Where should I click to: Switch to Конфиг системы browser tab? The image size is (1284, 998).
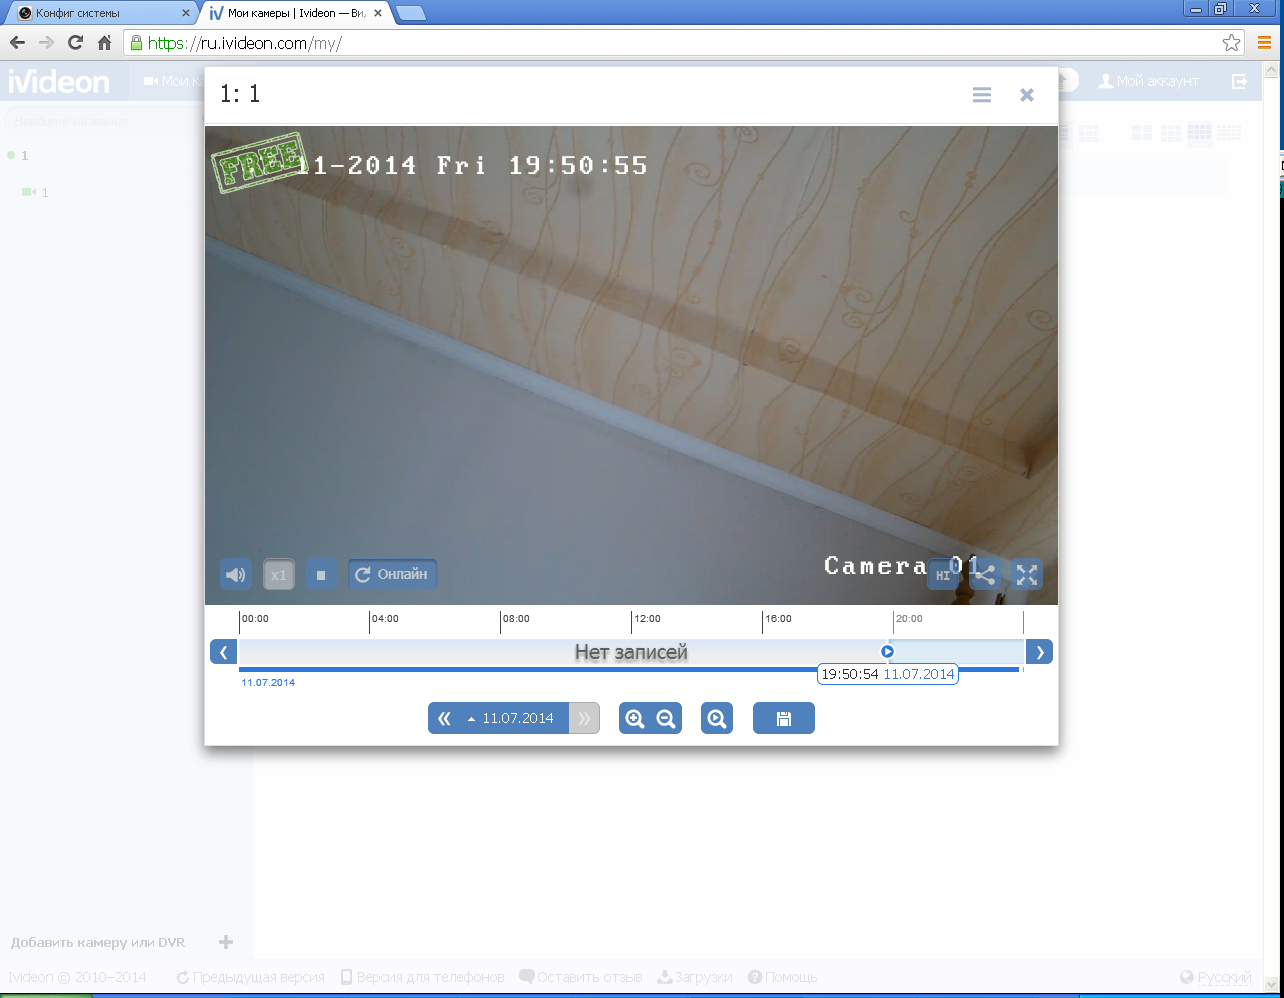(100, 13)
